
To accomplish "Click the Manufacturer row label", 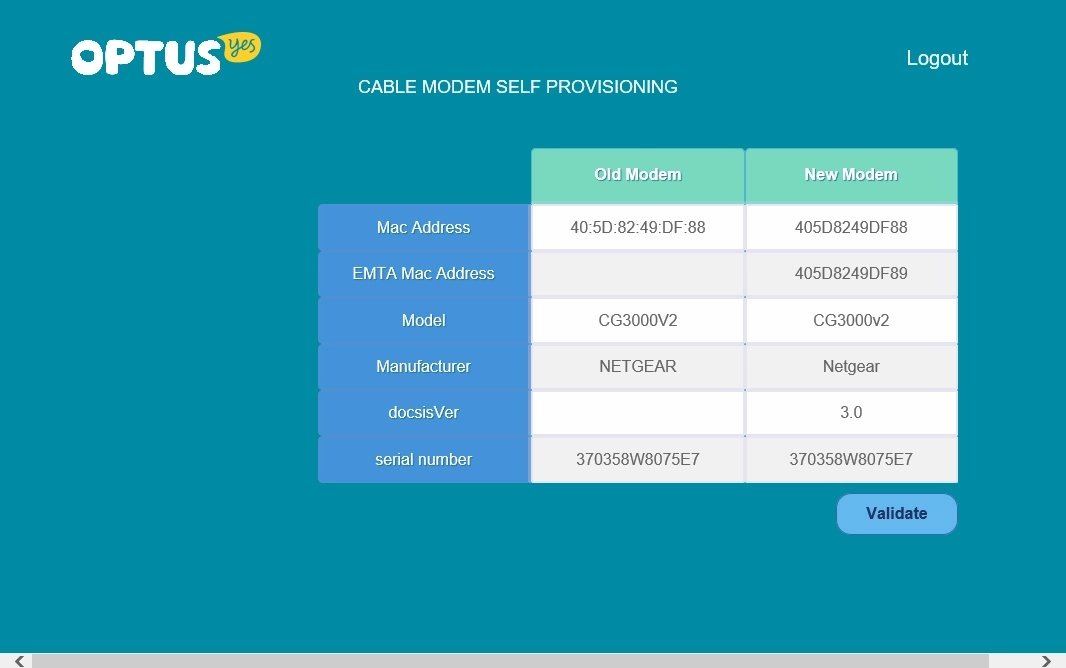I will [x=424, y=366].
